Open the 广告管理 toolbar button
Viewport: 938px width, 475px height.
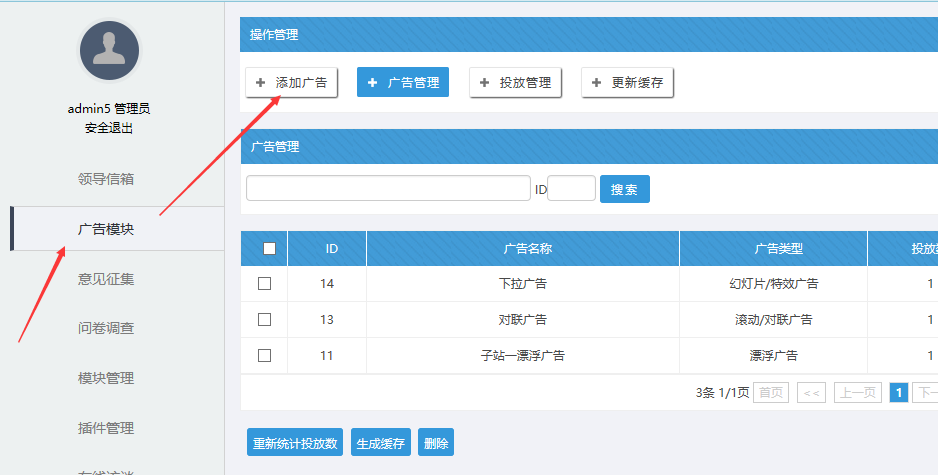click(403, 83)
